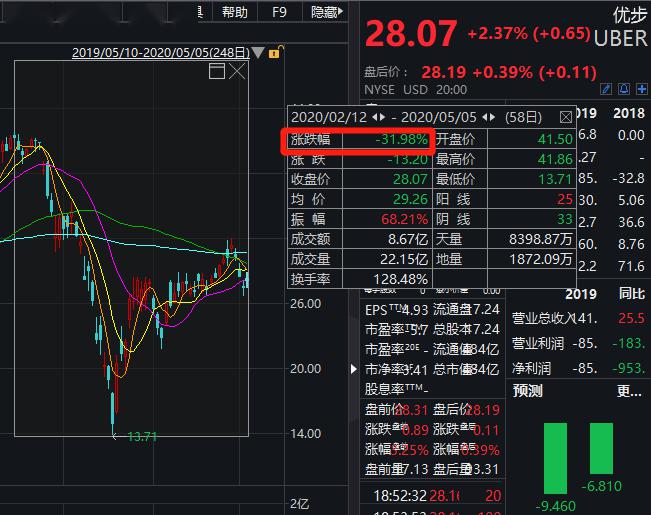This screenshot has height=515, width=651.
Task: Click the 盘前量 7.13 field
Action: pyautogui.click(x=396, y=469)
